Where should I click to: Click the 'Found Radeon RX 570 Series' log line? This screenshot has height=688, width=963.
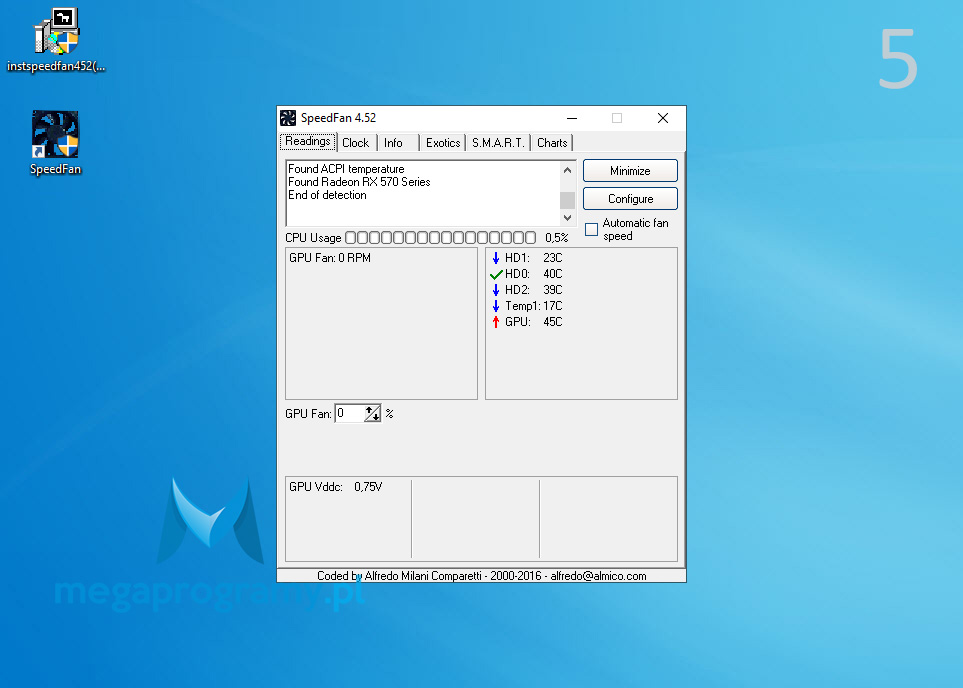coord(359,182)
